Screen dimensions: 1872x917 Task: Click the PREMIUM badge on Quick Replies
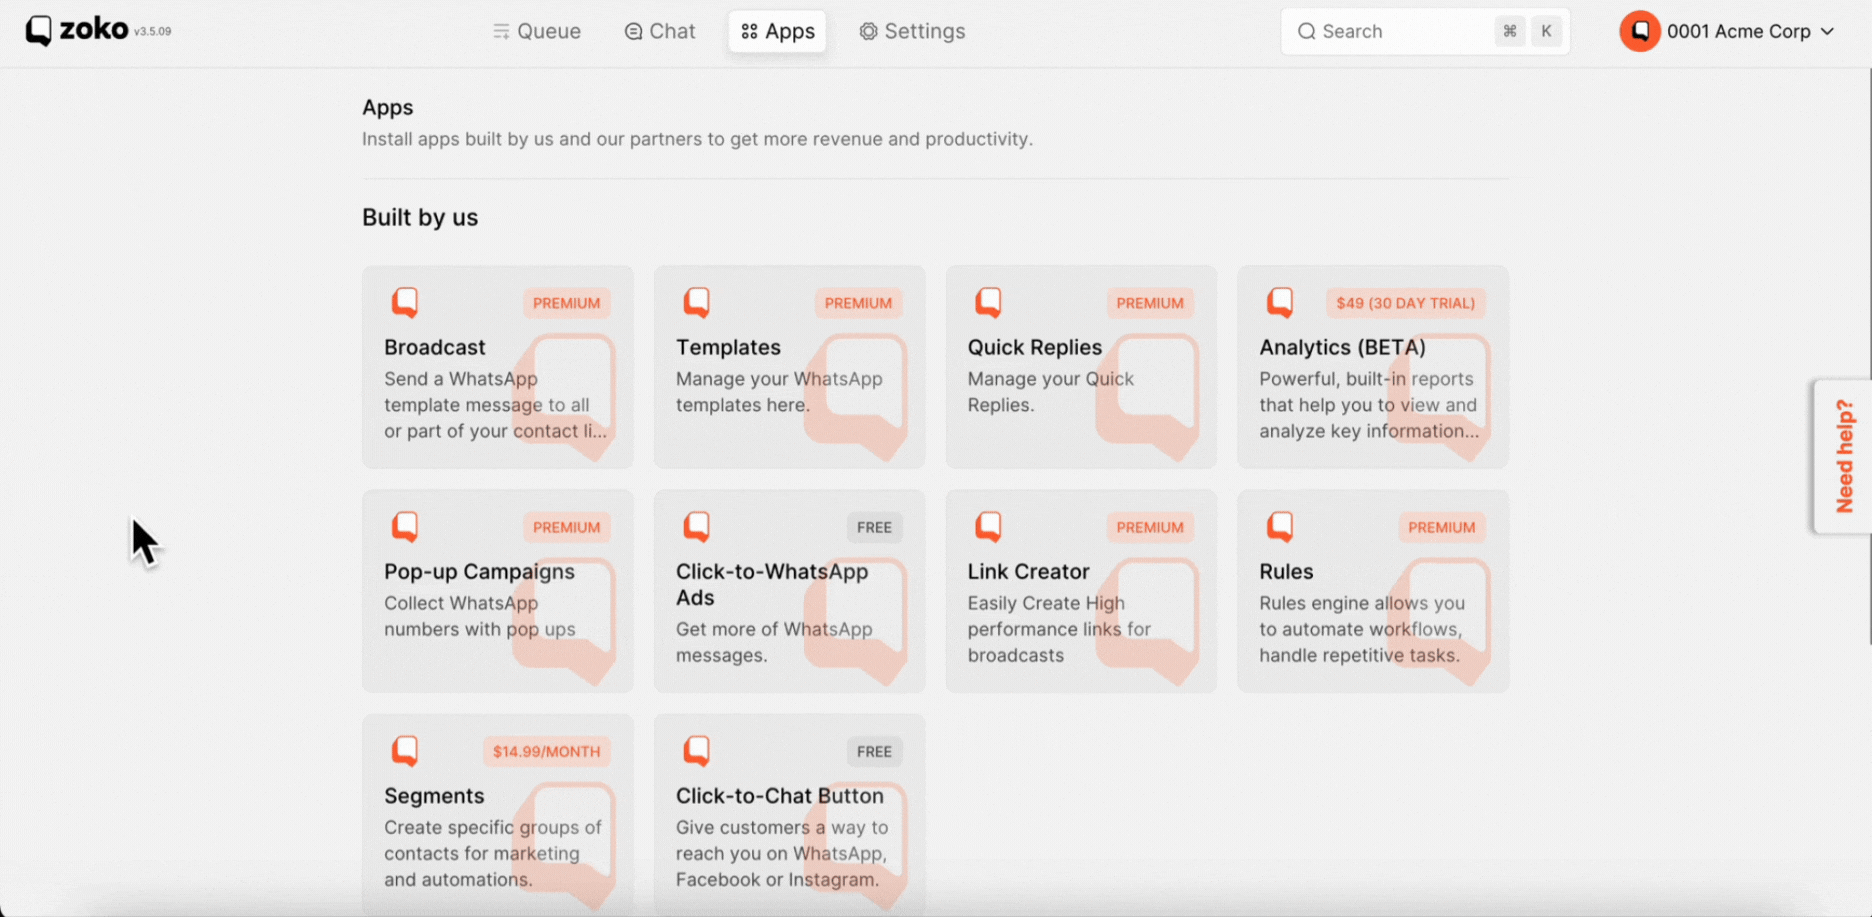(1150, 303)
